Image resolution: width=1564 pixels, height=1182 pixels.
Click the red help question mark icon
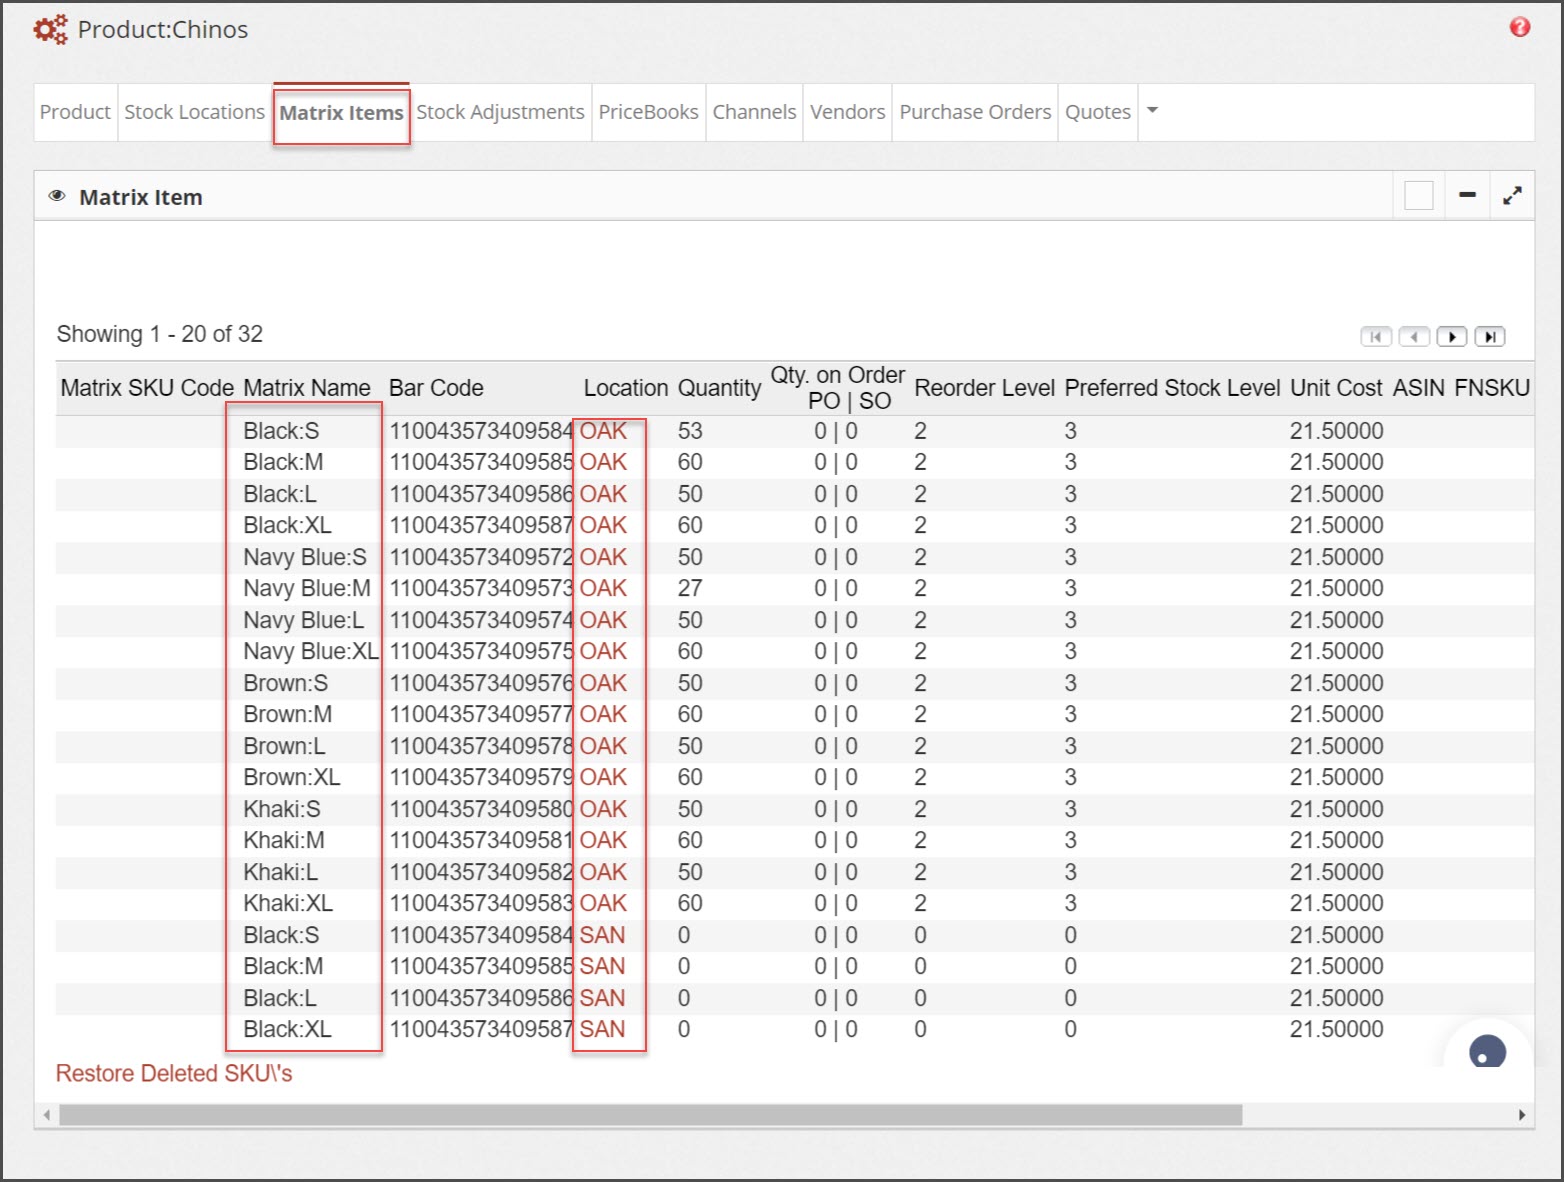[1519, 27]
